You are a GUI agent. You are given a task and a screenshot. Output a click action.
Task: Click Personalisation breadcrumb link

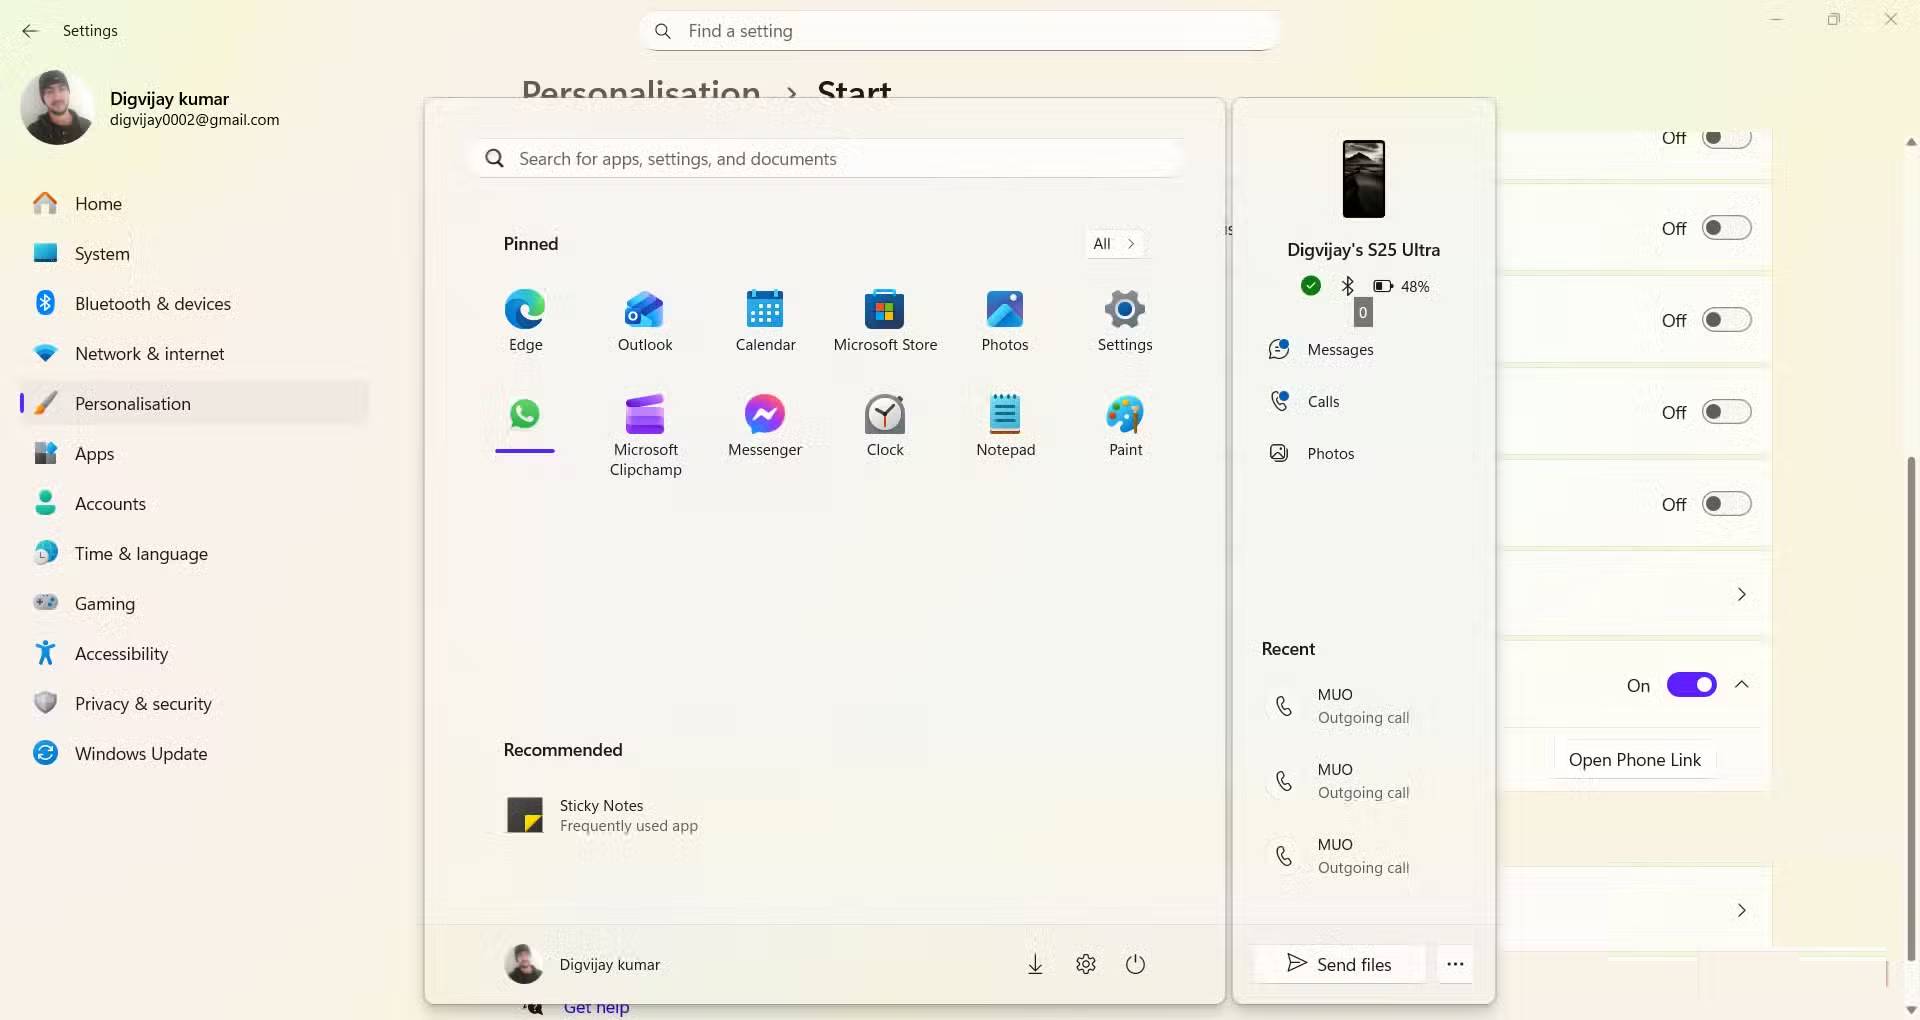pyautogui.click(x=641, y=90)
